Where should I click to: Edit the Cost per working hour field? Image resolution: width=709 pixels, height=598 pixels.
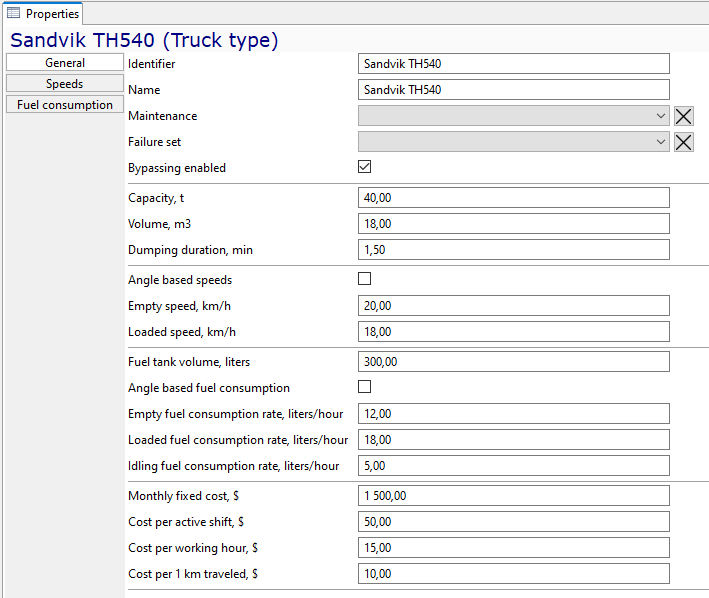(514, 548)
